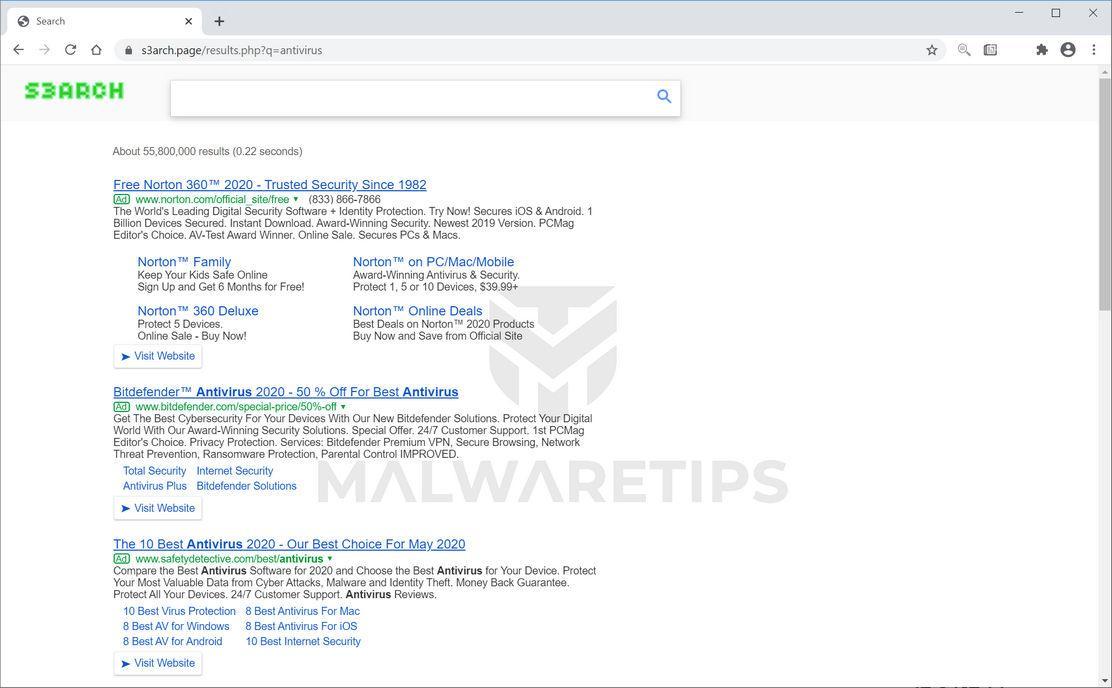Open Norton on PC/Mac/Mobile sitelink

coord(433,262)
